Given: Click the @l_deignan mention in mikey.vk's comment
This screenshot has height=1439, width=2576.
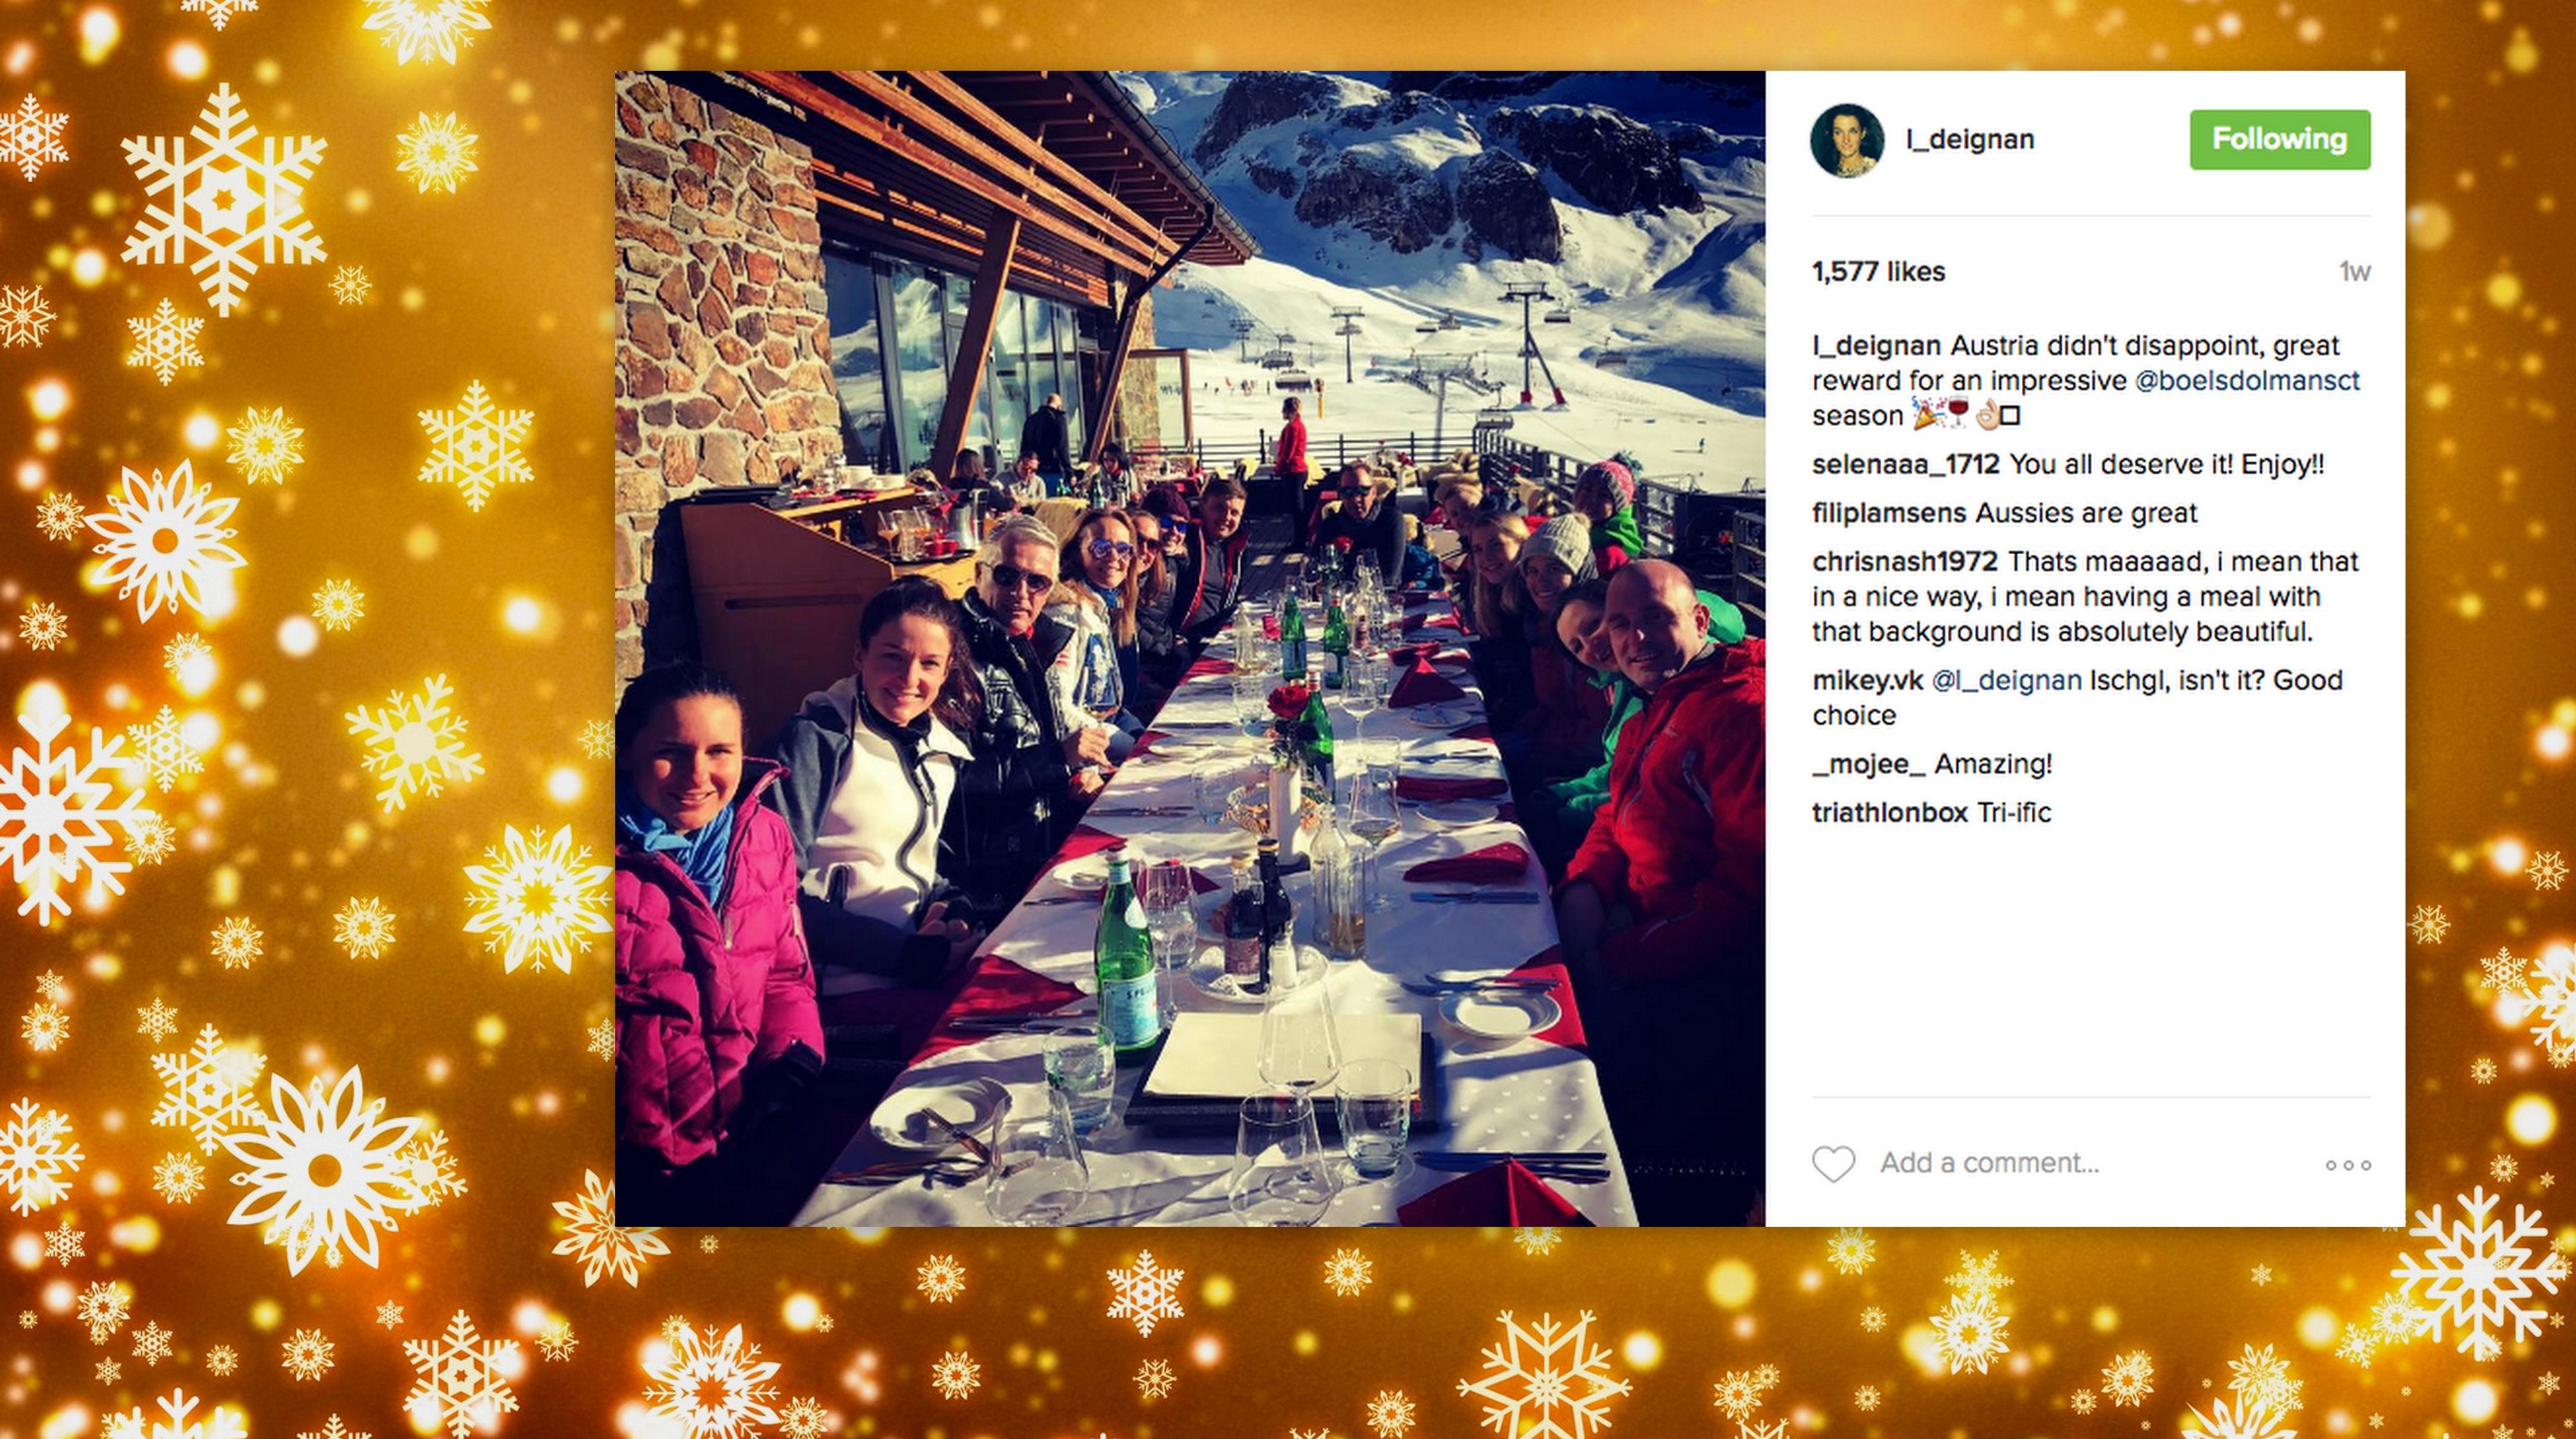Looking at the screenshot, I should pos(2006,681).
